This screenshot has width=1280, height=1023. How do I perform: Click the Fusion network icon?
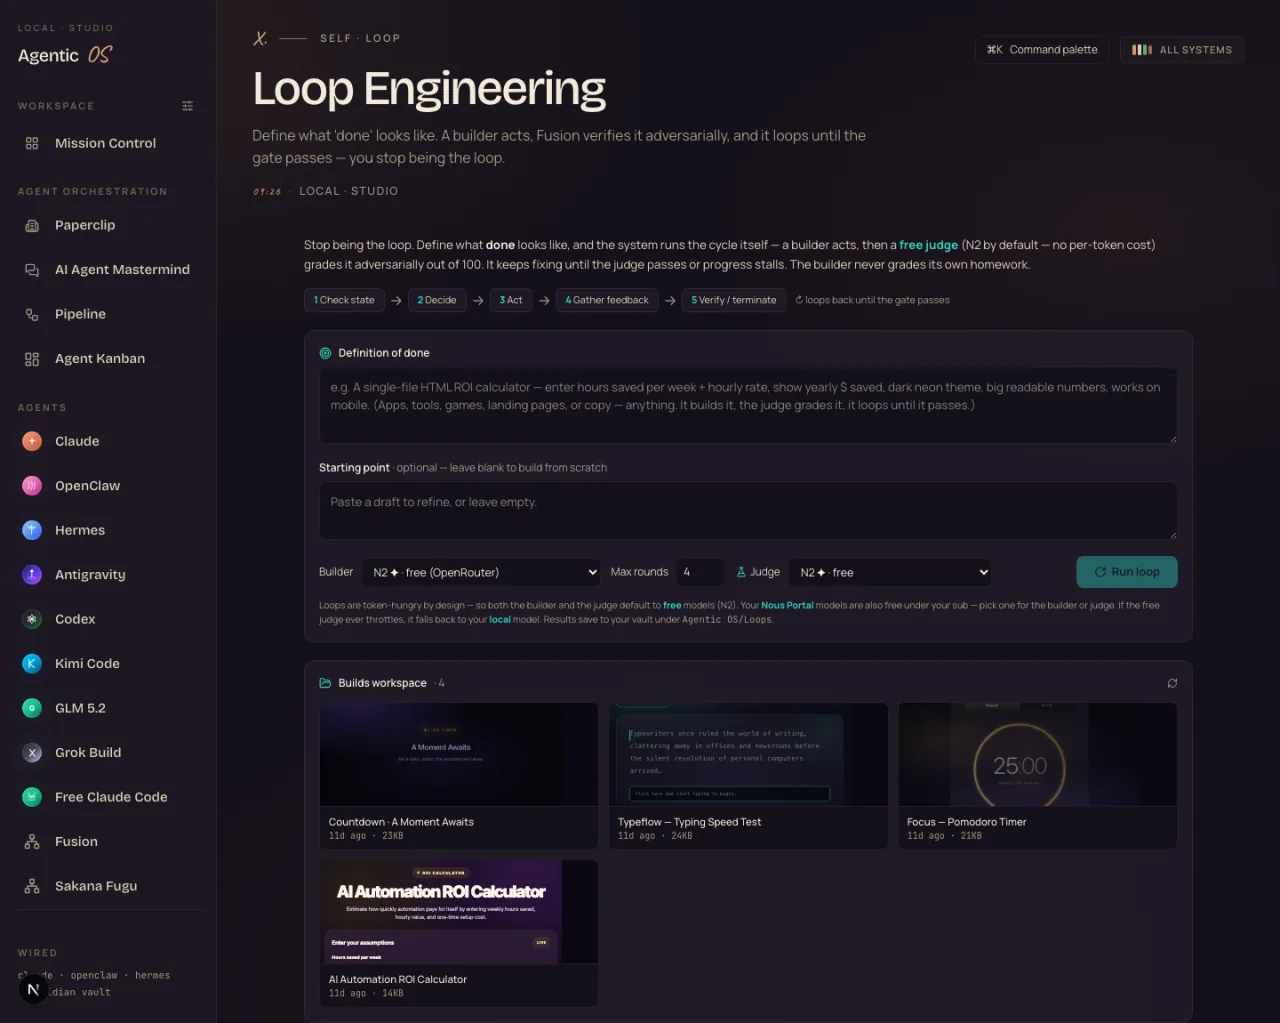point(32,842)
